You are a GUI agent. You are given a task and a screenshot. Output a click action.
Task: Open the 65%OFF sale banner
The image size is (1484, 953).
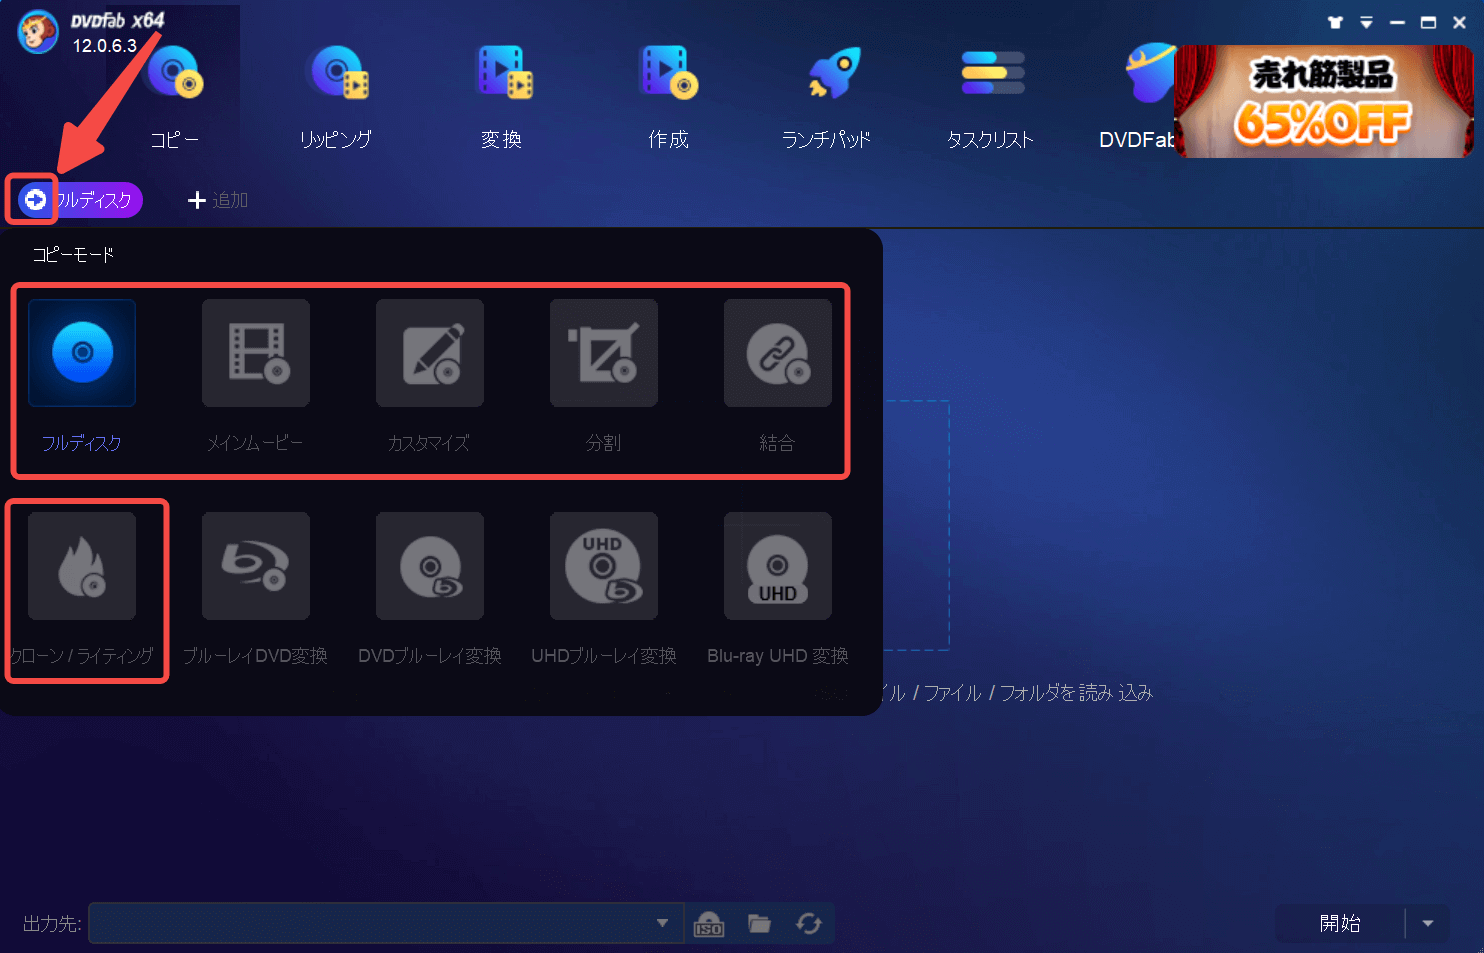1324,101
